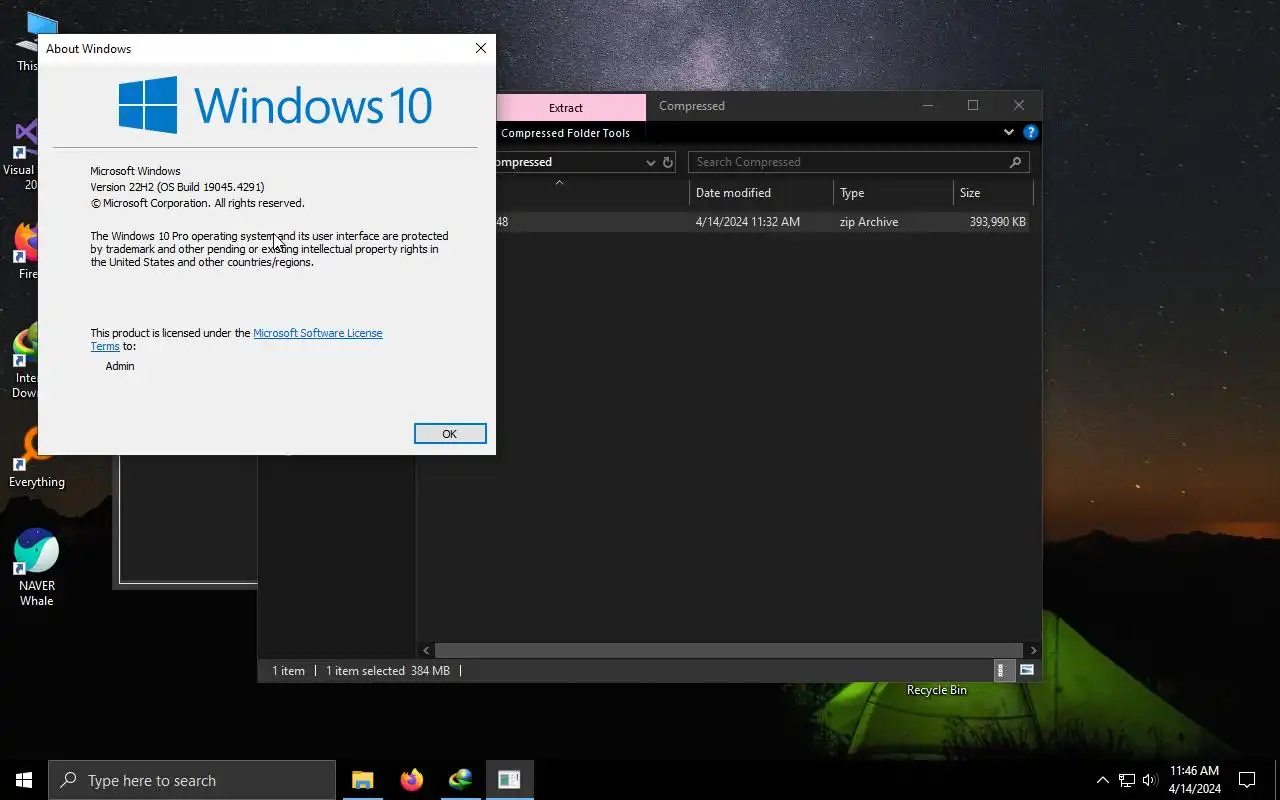This screenshot has width=1280, height=800.
Task: Sort by Date modified column
Action: pyautogui.click(x=761, y=193)
